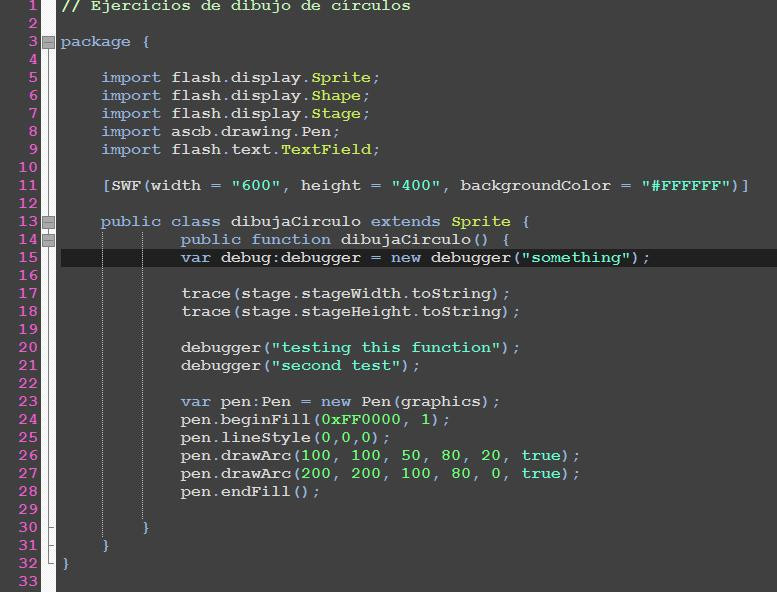Click 'class' keyword on line 13
Image resolution: width=777 pixels, height=592 pixels.
click(195, 221)
